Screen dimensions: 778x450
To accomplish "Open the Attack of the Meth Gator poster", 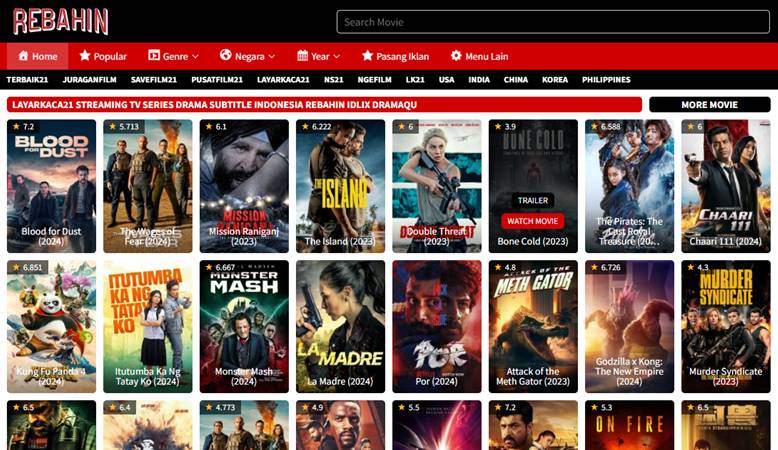I will (533, 326).
